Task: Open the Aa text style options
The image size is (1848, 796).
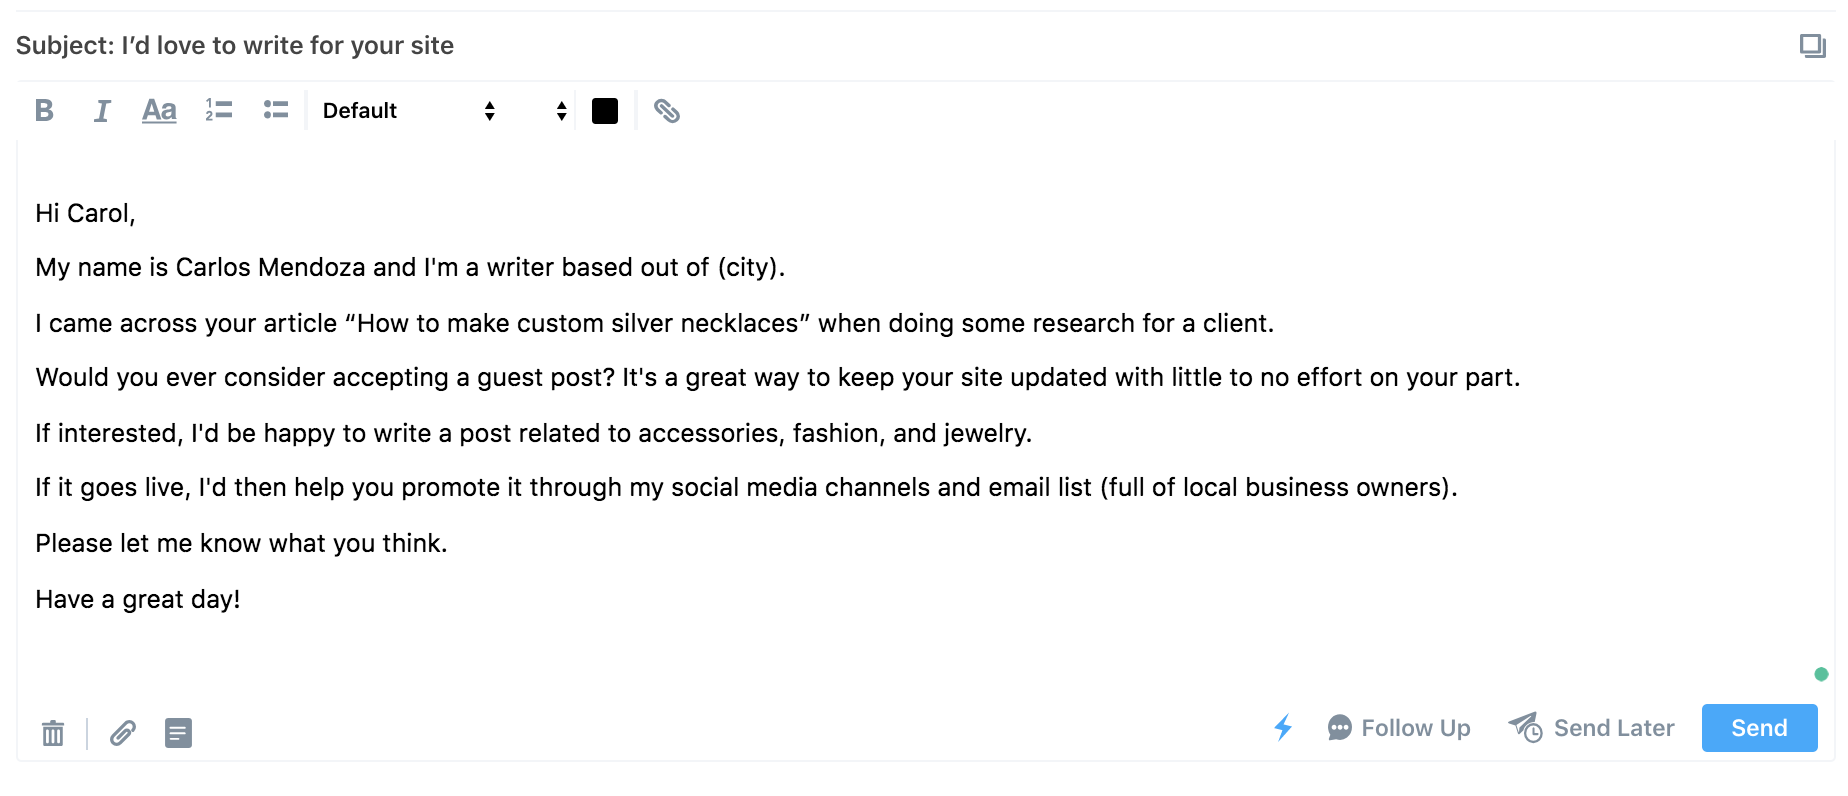Action: 159,111
